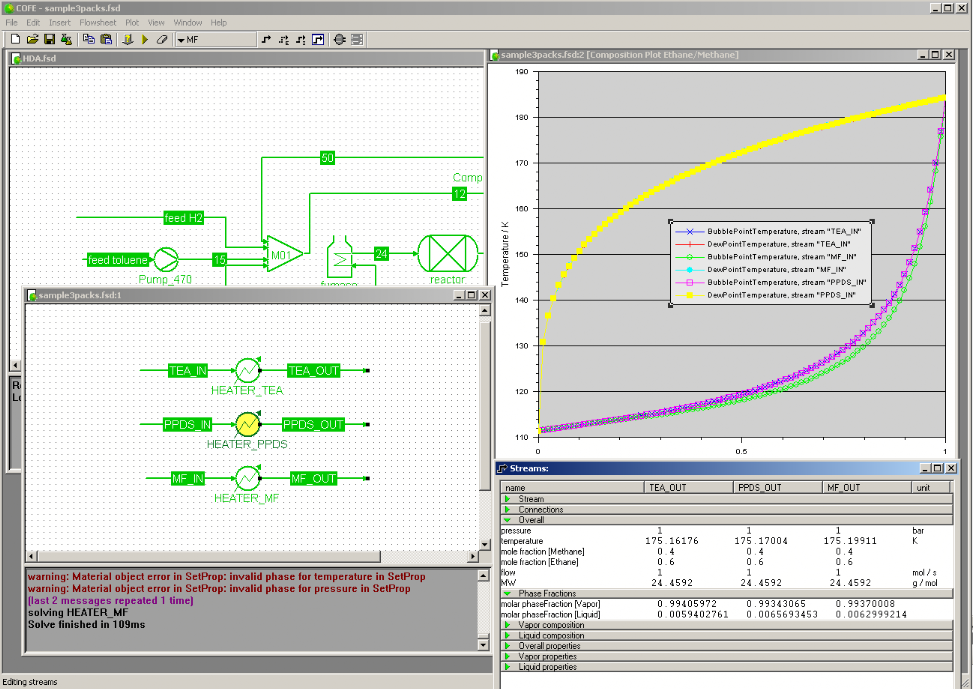Open a flowsheet file from toolbar
Image resolution: width=973 pixels, height=689 pixels.
click(x=33, y=39)
